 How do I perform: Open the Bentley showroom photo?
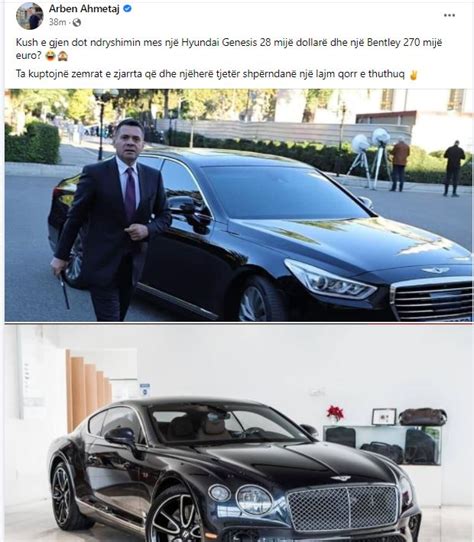238,433
